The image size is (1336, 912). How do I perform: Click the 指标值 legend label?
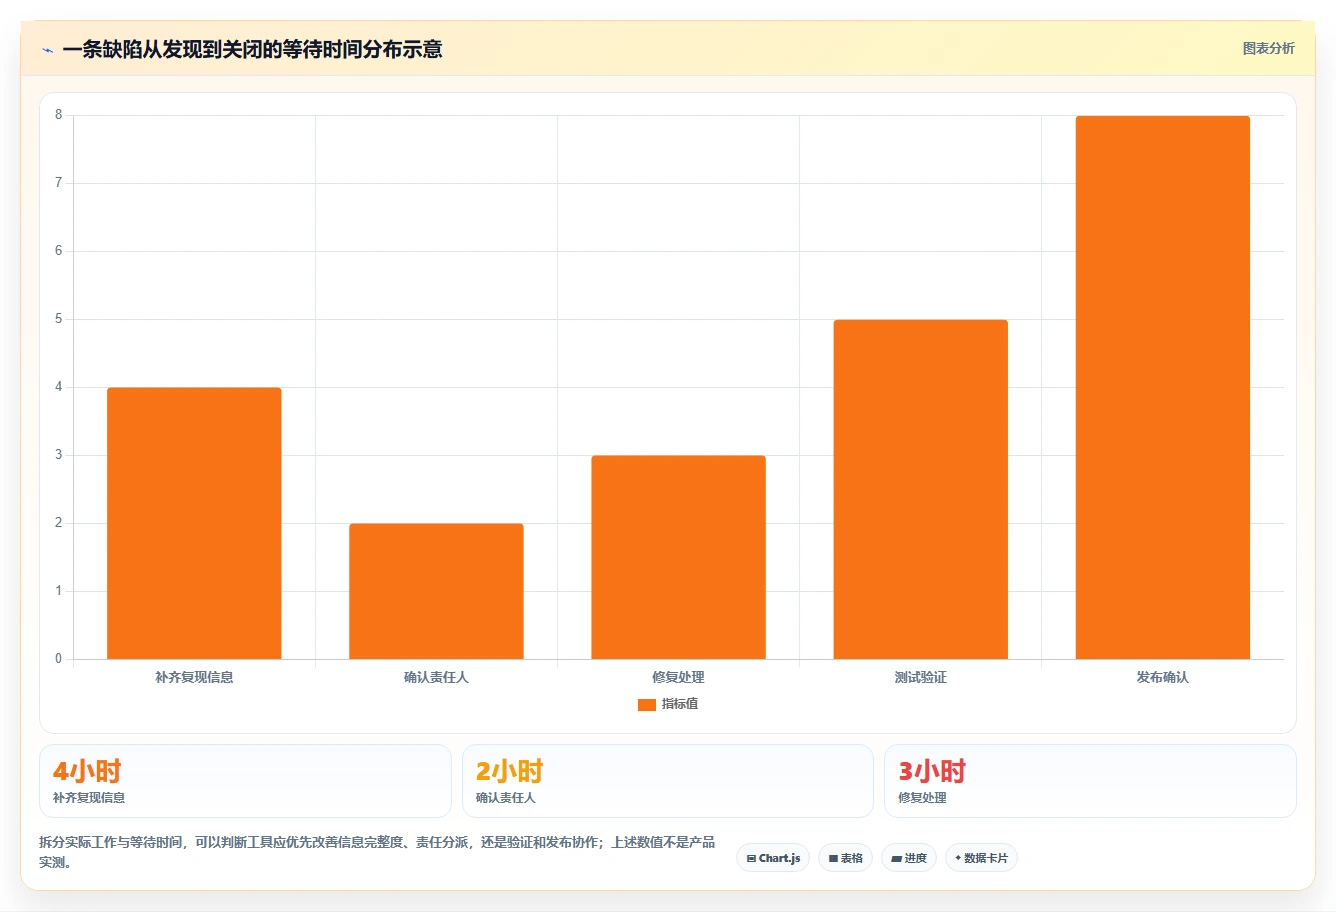[680, 704]
